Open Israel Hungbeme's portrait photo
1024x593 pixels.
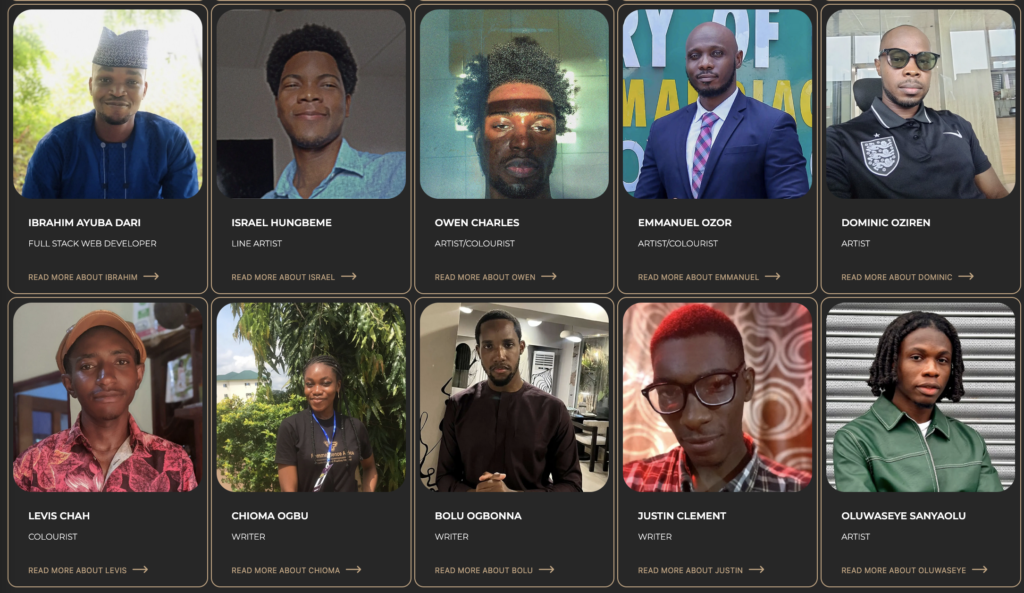[311, 104]
